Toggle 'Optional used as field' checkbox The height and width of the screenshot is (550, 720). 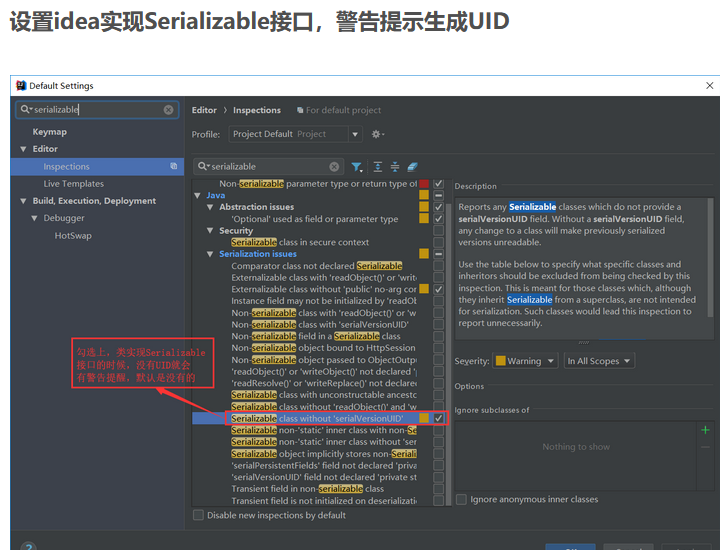point(439,219)
